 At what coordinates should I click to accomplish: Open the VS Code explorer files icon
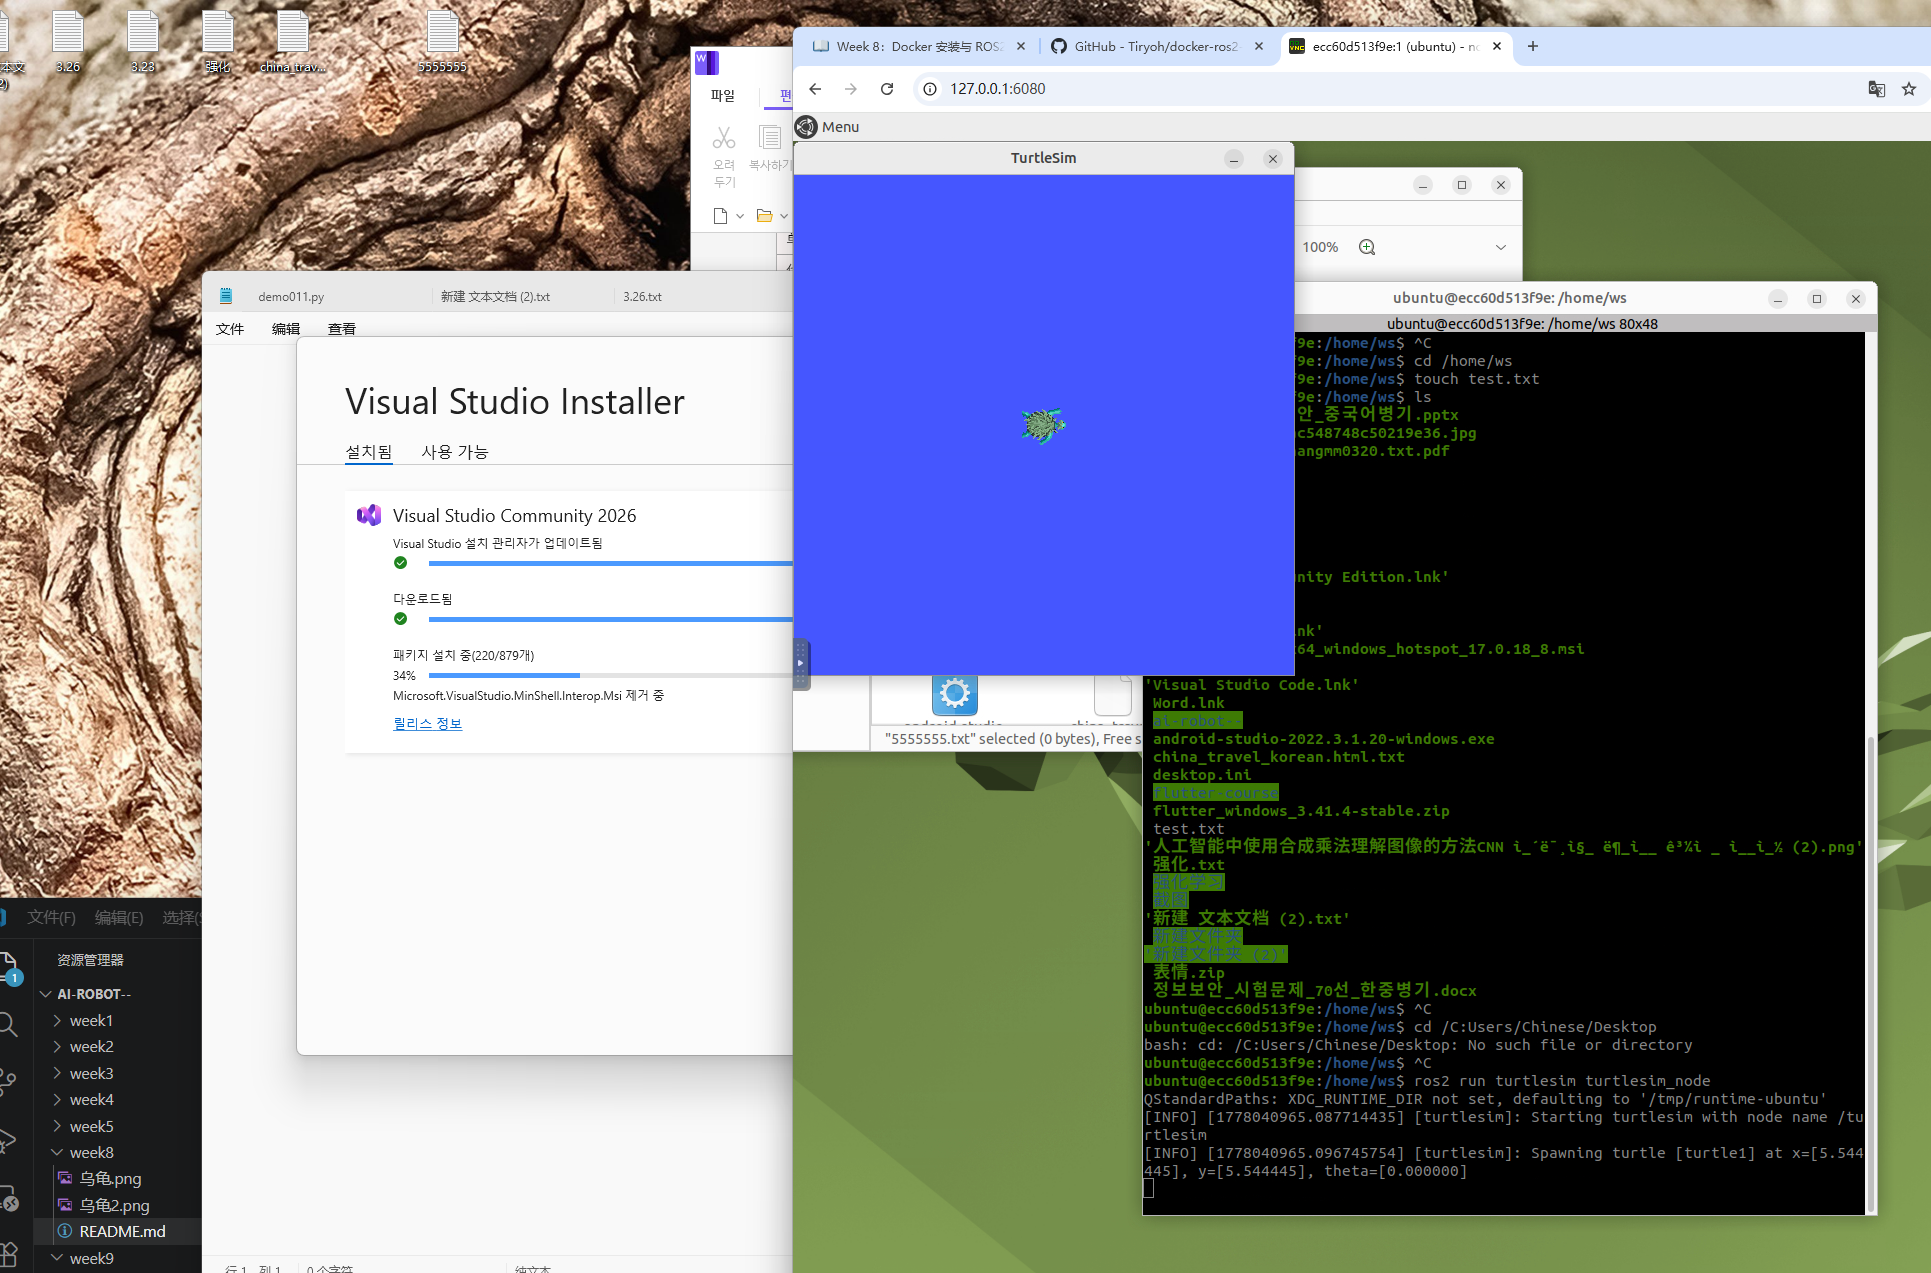point(9,968)
